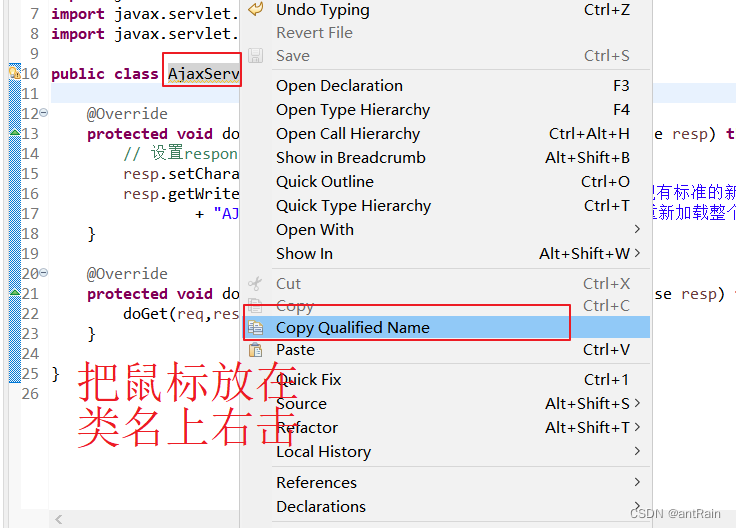Choose Revert File menu entry
This screenshot has width=736, height=528.
(x=446, y=32)
